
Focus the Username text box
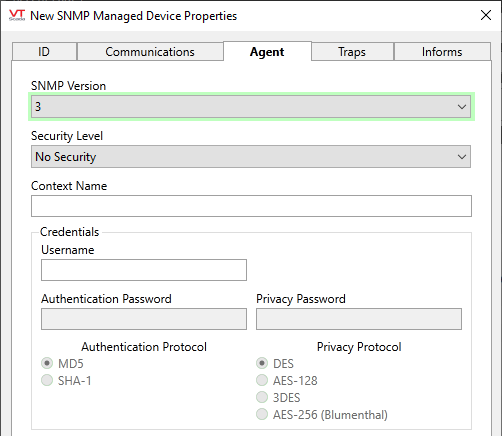point(144,270)
